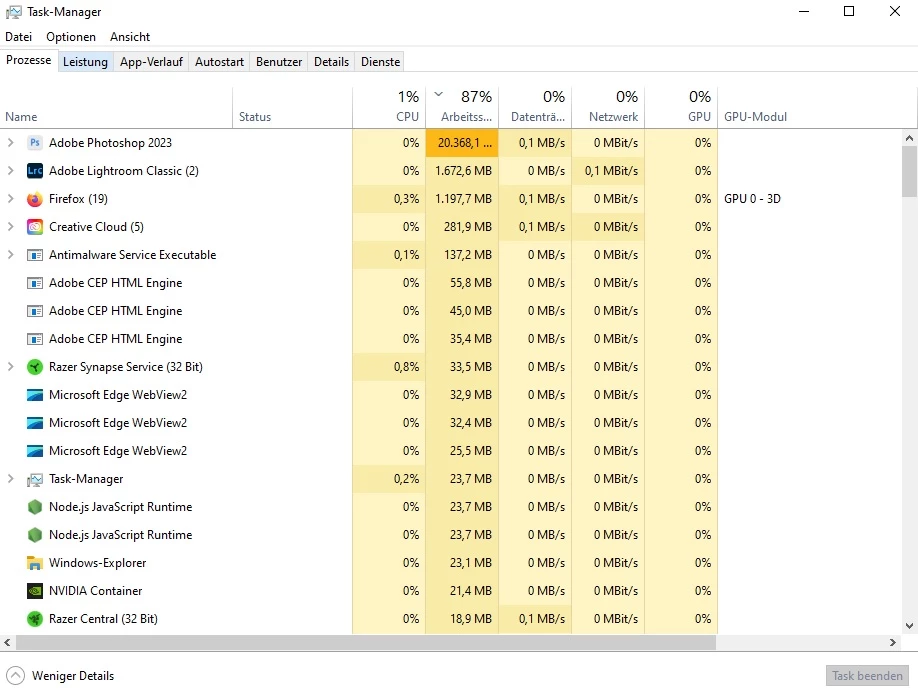Click the NVIDIA Container icon
Viewport: 918px width, 700px height.
tap(35, 591)
